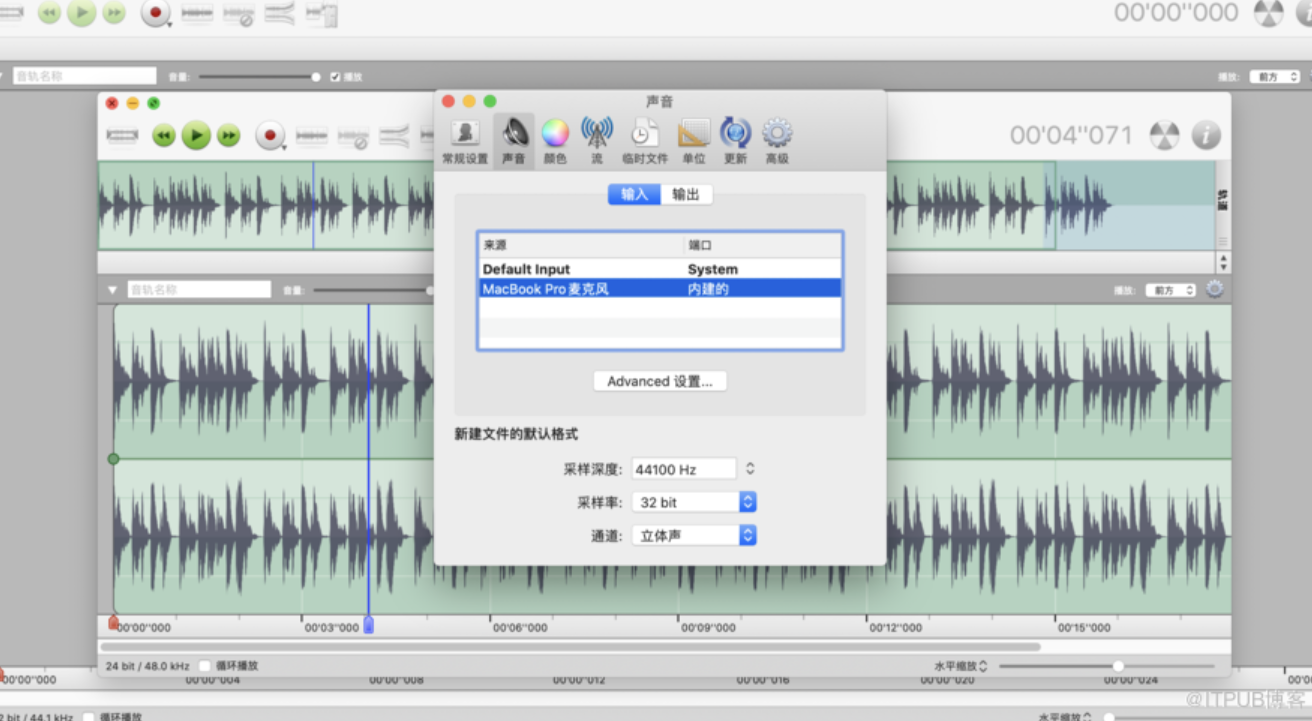Adjust the 水平缩放 zoom slider
The width and height of the screenshot is (1312, 721).
(x=1117, y=664)
